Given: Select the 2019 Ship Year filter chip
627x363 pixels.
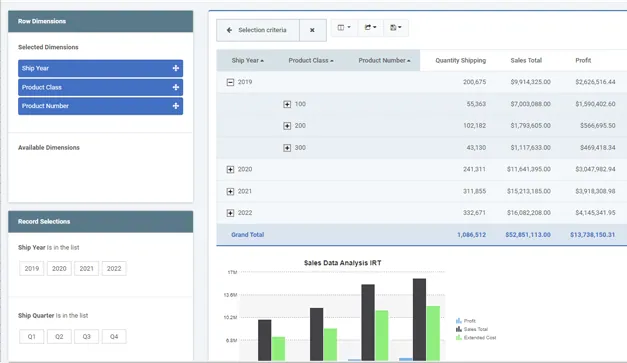Looking at the screenshot, I should click(x=32, y=269).
